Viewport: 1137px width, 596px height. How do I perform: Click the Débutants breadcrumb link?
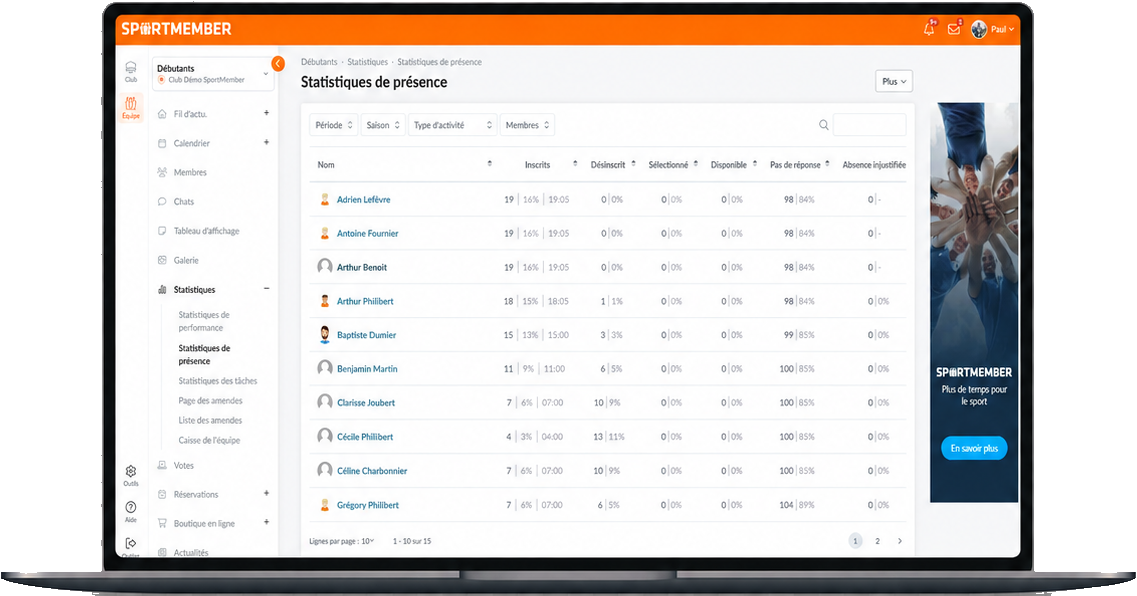(319, 62)
